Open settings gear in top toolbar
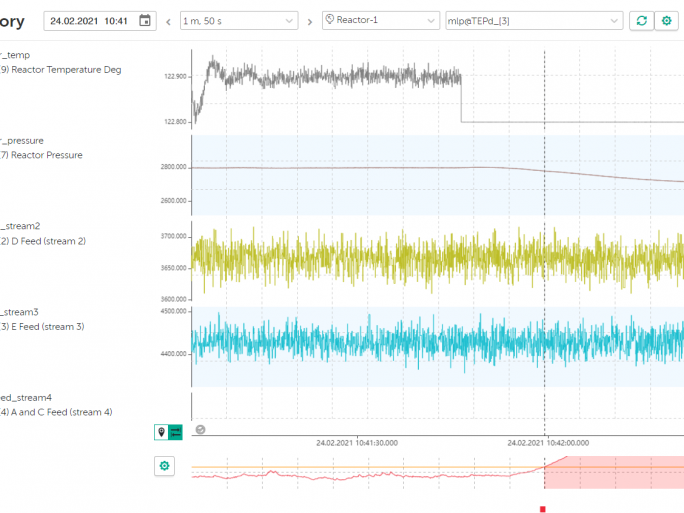Image resolution: width=684 pixels, height=513 pixels. [x=666, y=21]
